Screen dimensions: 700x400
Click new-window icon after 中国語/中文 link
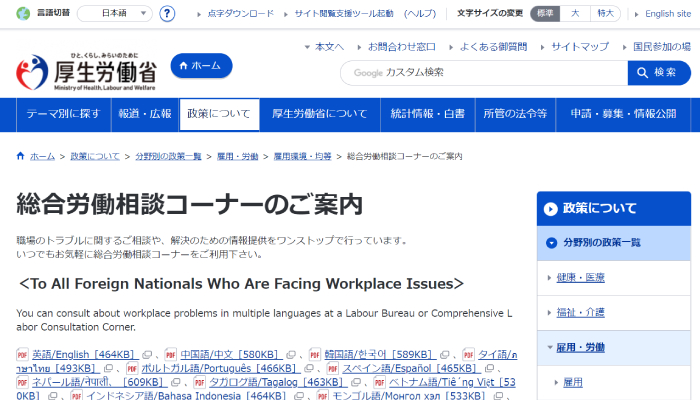tap(291, 355)
